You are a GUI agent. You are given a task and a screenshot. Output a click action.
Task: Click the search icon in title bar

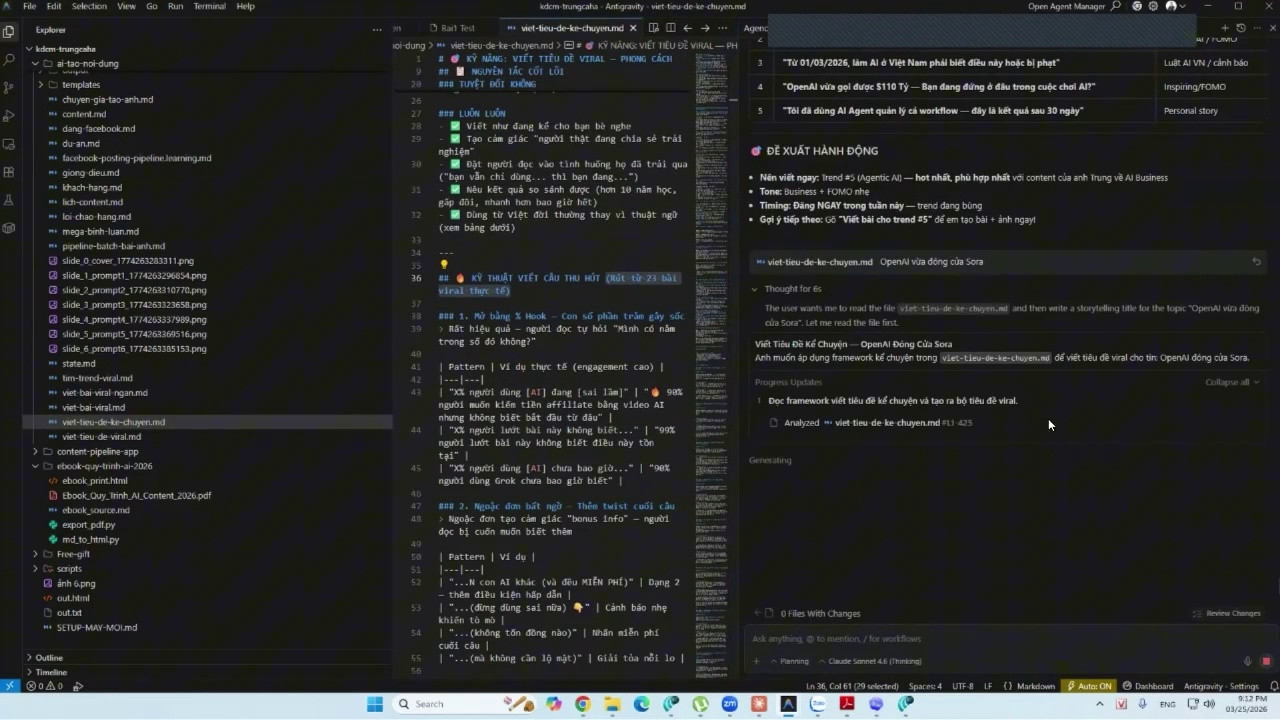(x=1116, y=6)
